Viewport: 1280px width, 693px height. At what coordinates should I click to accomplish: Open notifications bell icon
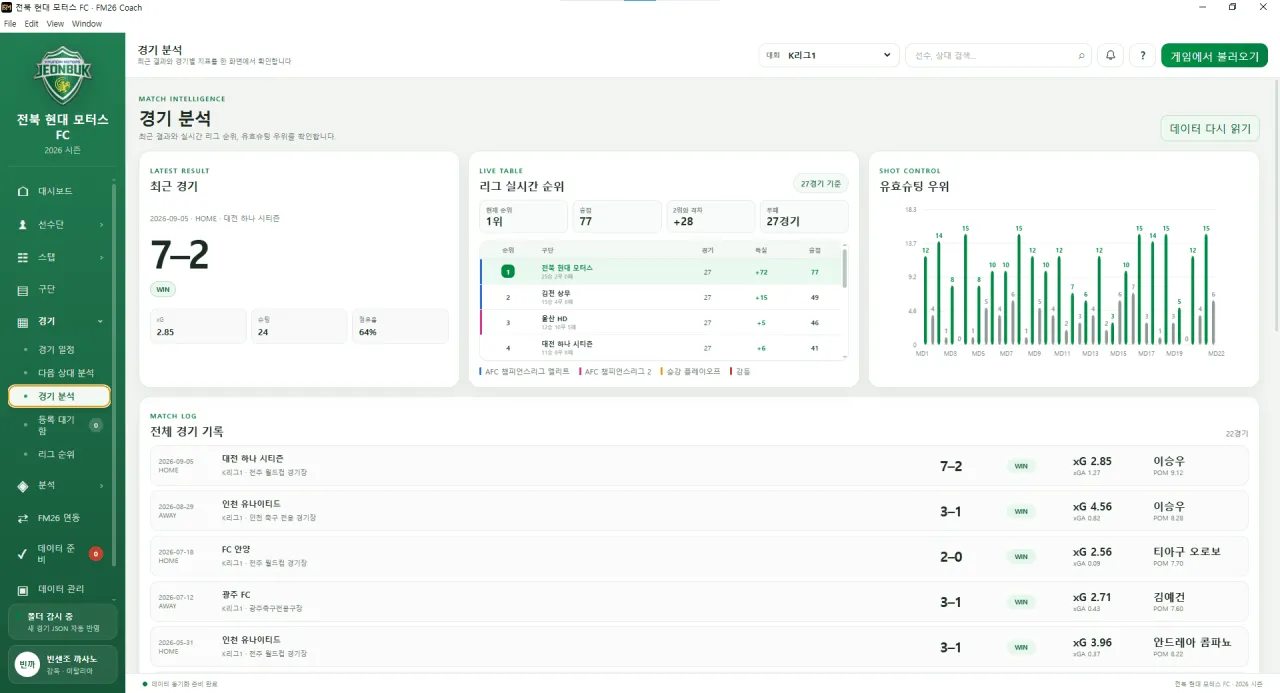point(1110,56)
